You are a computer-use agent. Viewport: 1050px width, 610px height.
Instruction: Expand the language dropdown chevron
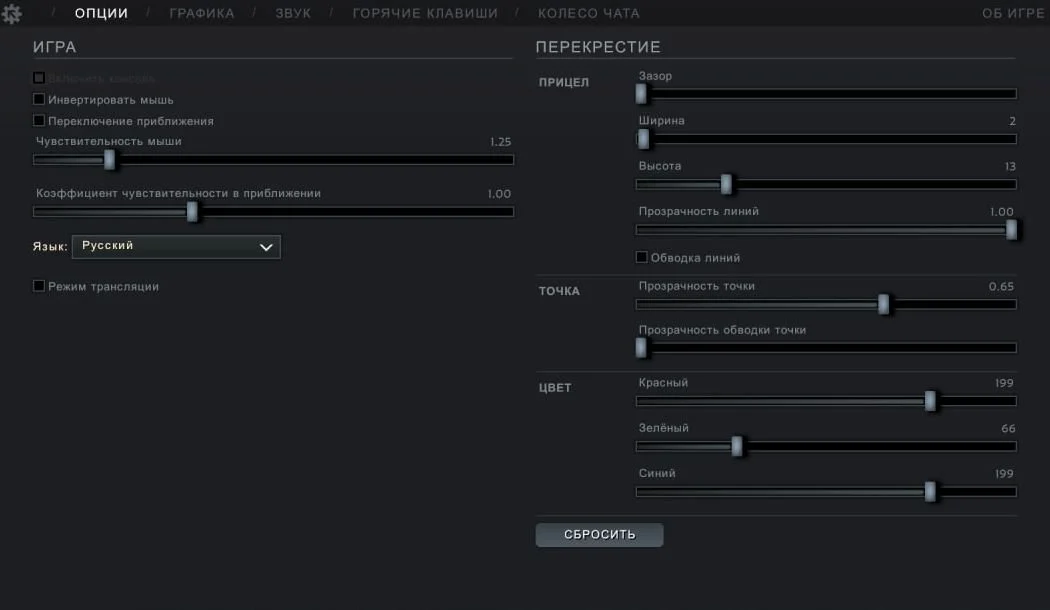(266, 247)
